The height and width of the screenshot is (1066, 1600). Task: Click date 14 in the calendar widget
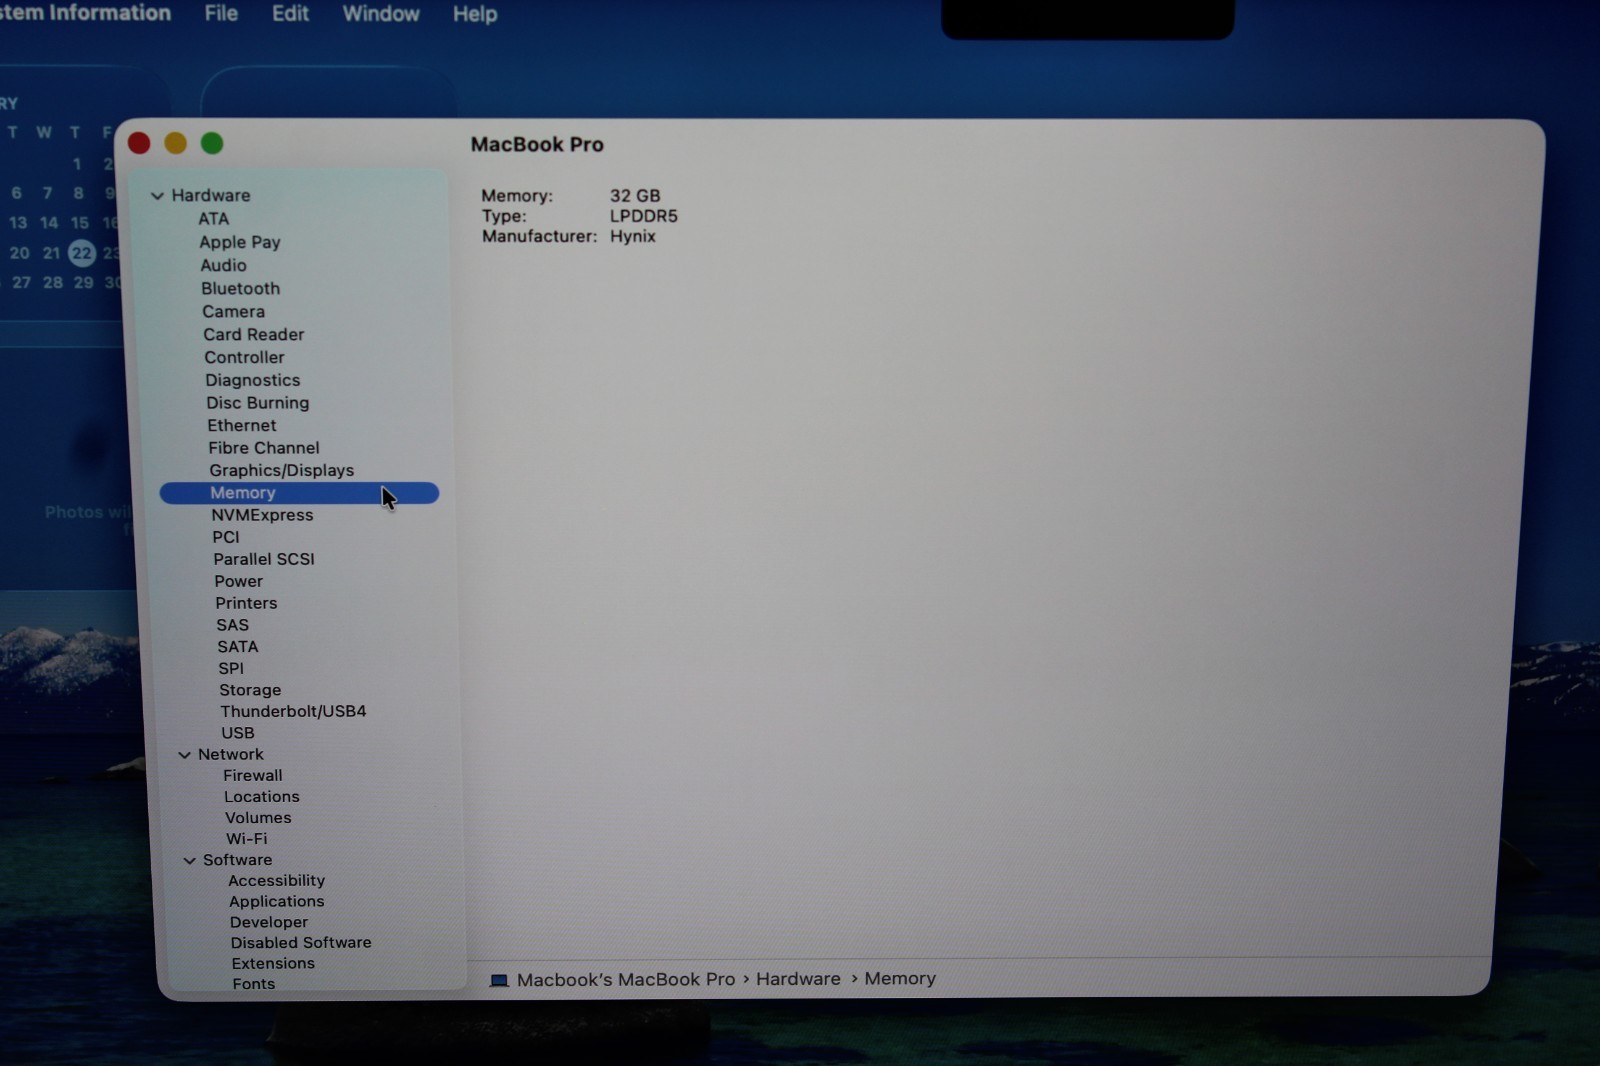(x=49, y=223)
